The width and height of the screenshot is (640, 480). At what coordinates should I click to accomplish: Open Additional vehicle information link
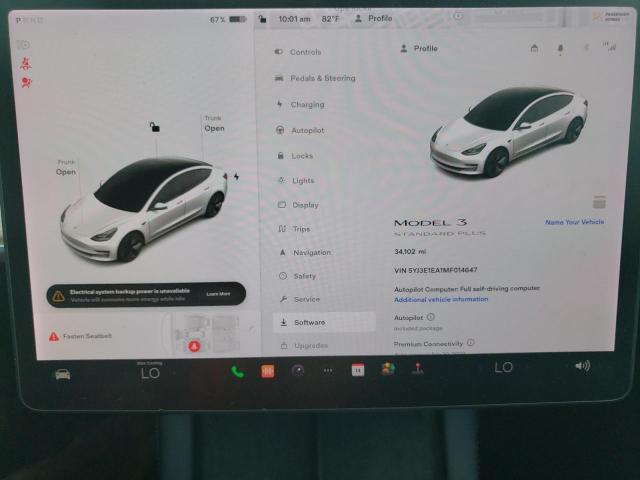(x=441, y=299)
